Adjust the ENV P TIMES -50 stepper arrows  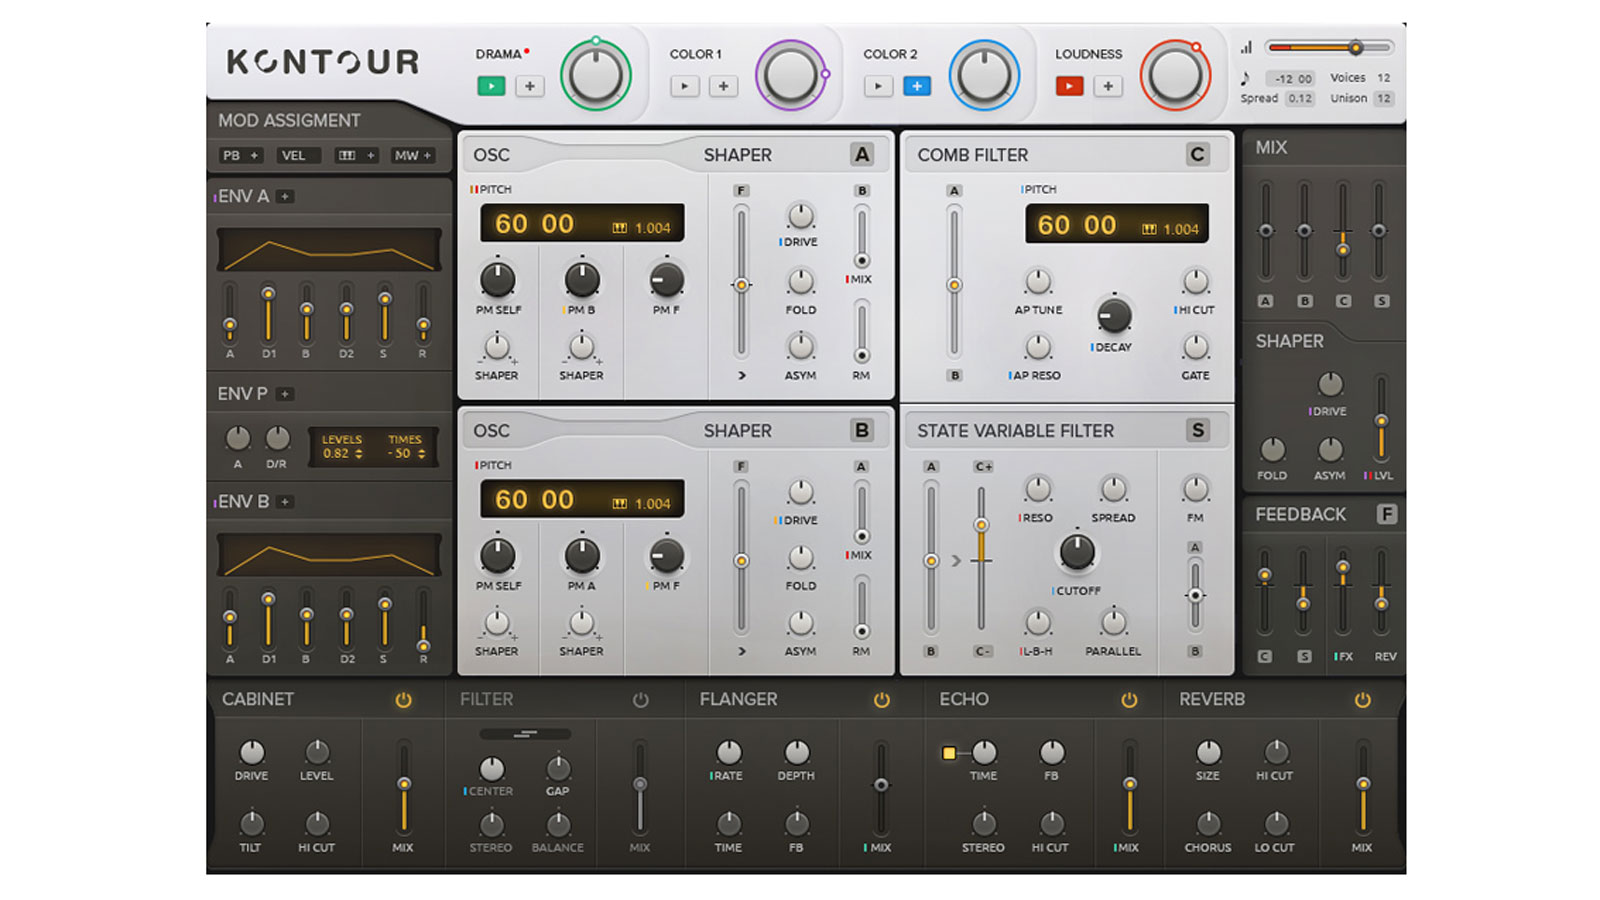[421, 454]
